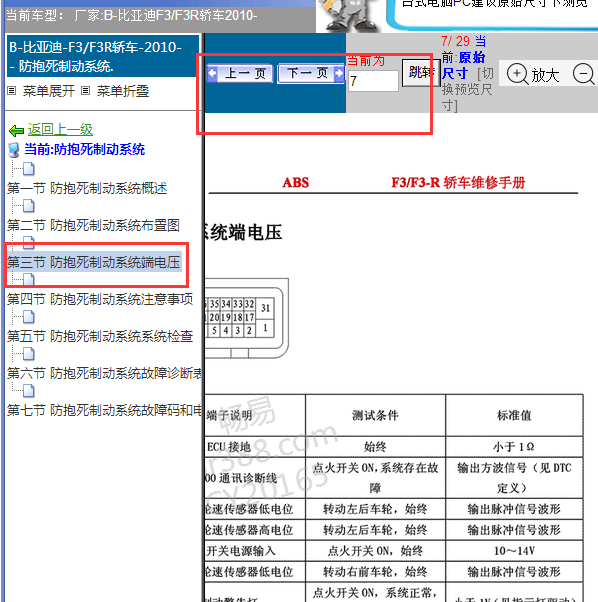Click the 放大 zoom in magnifier icon
Screen dimensions: 598x602
[517, 74]
